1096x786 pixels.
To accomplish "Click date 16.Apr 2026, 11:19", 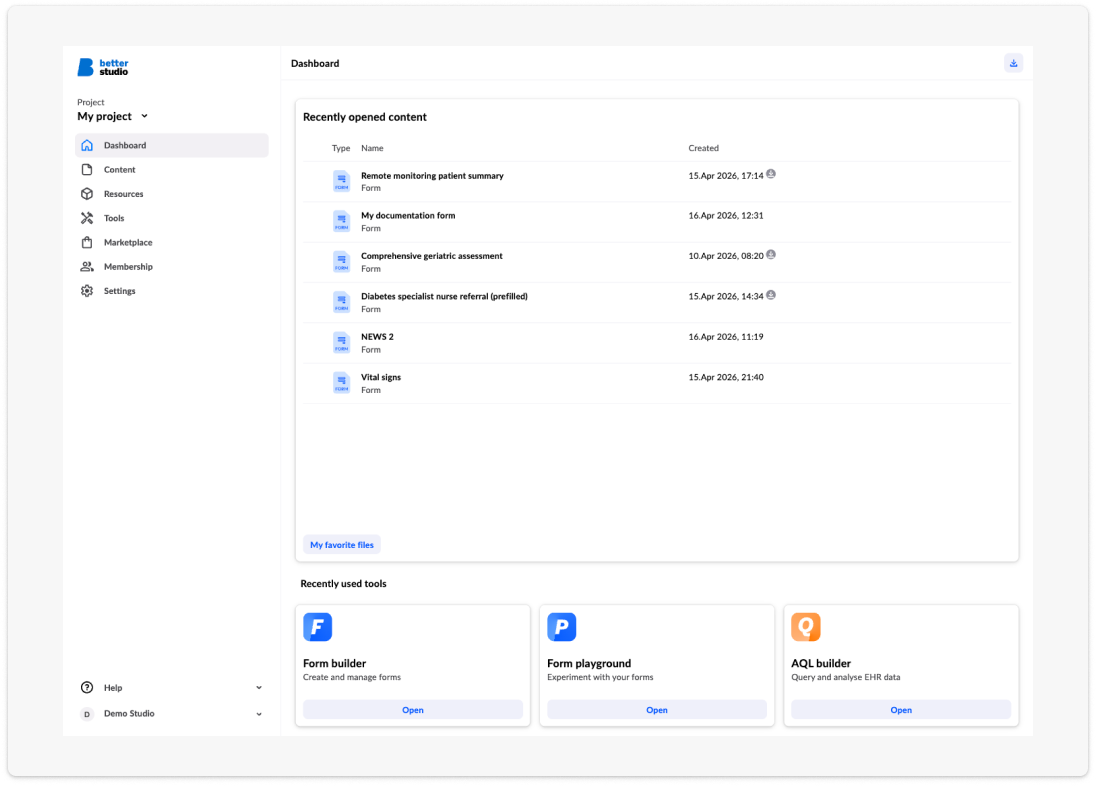I will pyautogui.click(x=726, y=337).
